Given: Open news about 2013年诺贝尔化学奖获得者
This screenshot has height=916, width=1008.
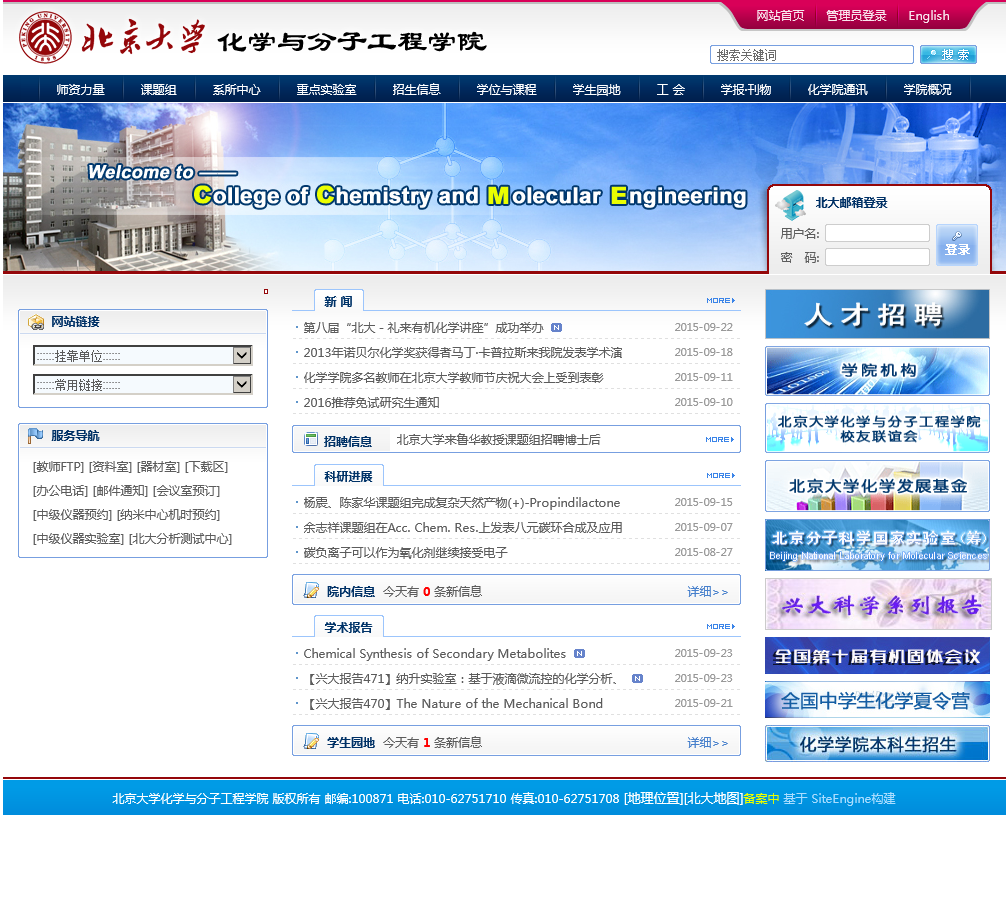Looking at the screenshot, I should (462, 352).
